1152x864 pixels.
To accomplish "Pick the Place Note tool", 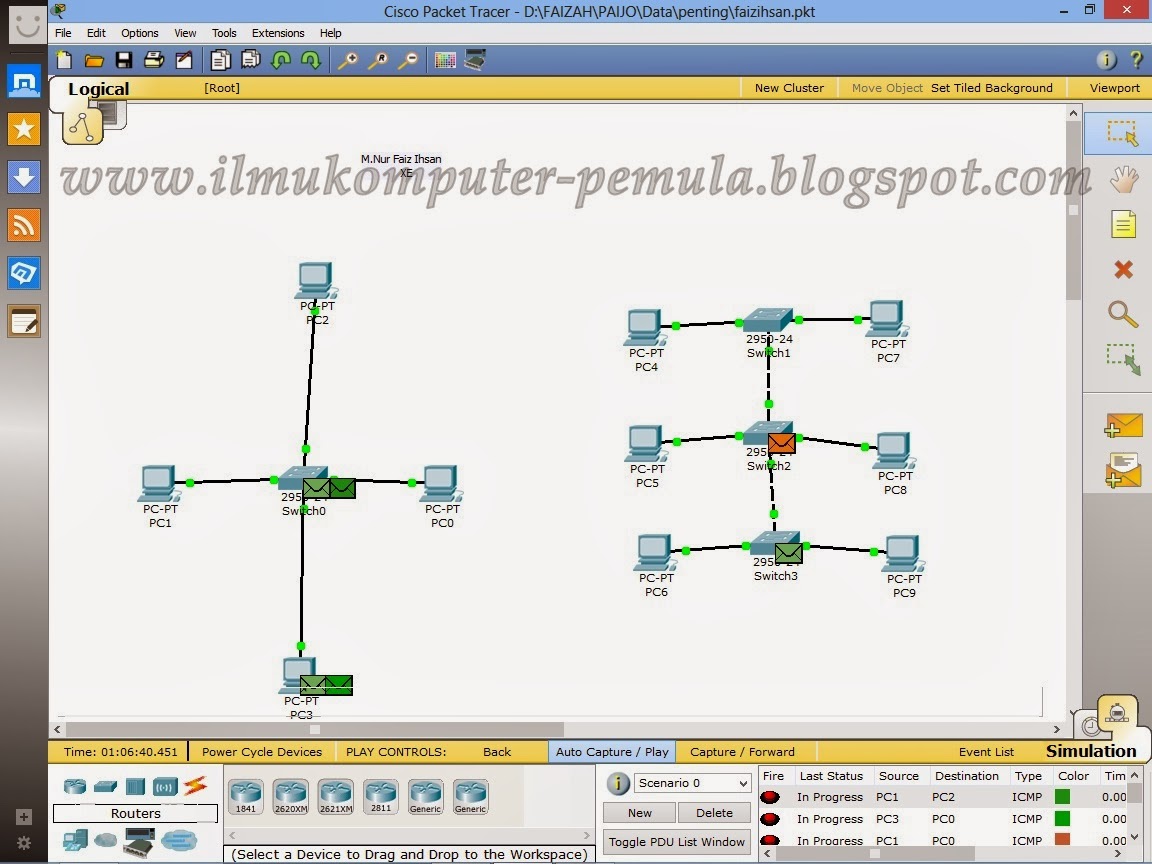I will tap(1123, 222).
